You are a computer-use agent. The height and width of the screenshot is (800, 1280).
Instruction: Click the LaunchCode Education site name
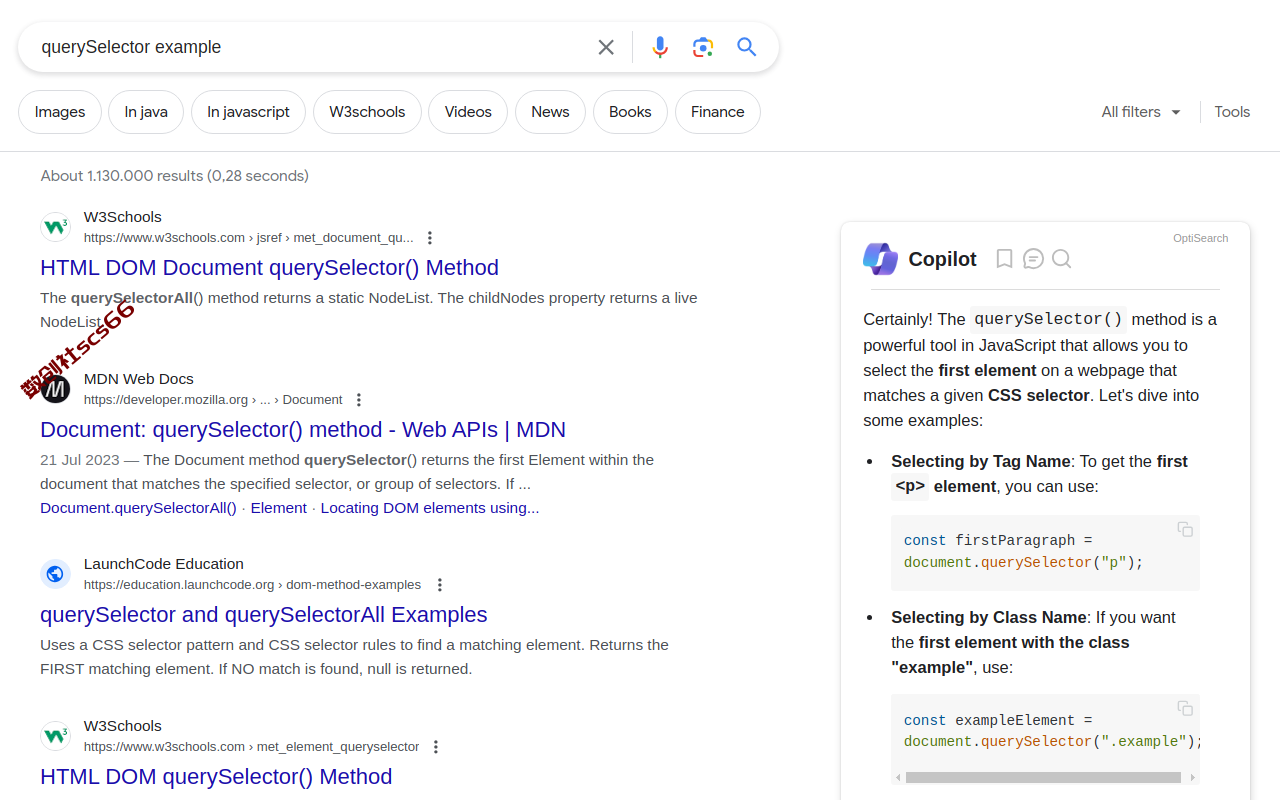pyautogui.click(x=164, y=564)
